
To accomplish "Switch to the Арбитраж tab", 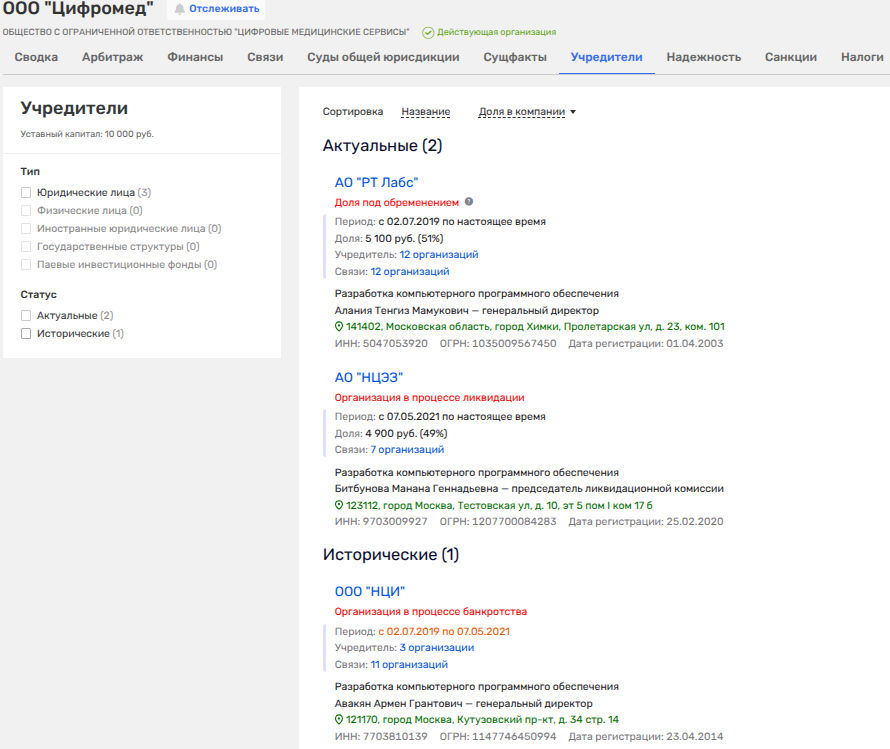I will [112, 57].
